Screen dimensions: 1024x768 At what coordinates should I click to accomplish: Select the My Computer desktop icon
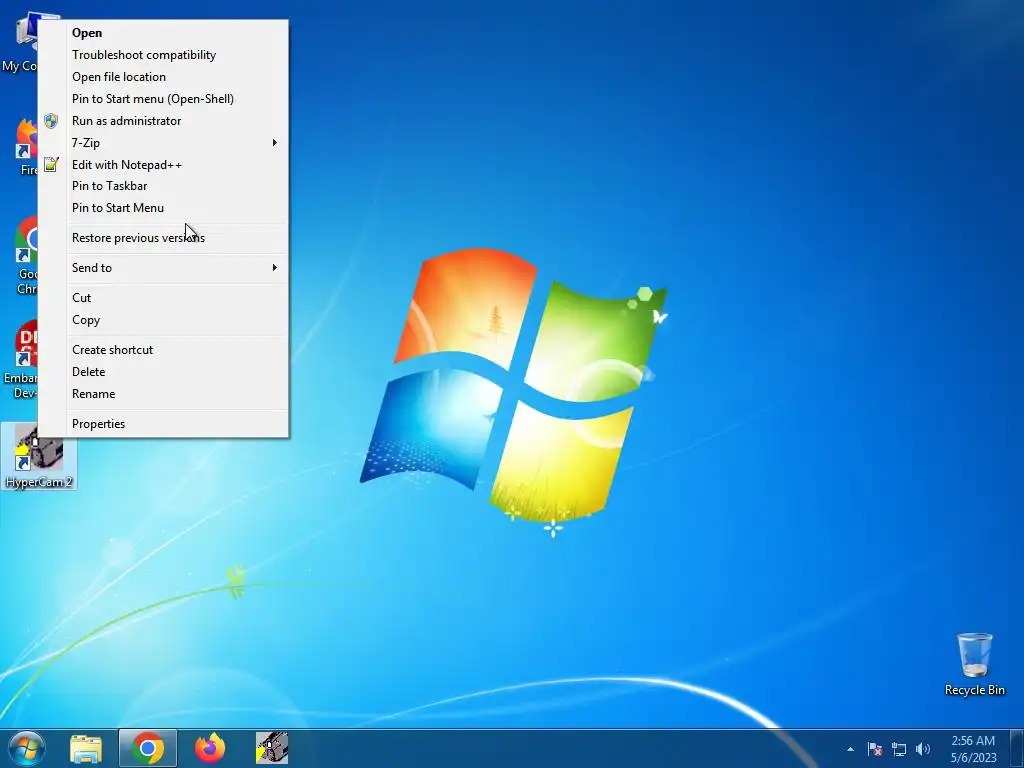[20, 42]
